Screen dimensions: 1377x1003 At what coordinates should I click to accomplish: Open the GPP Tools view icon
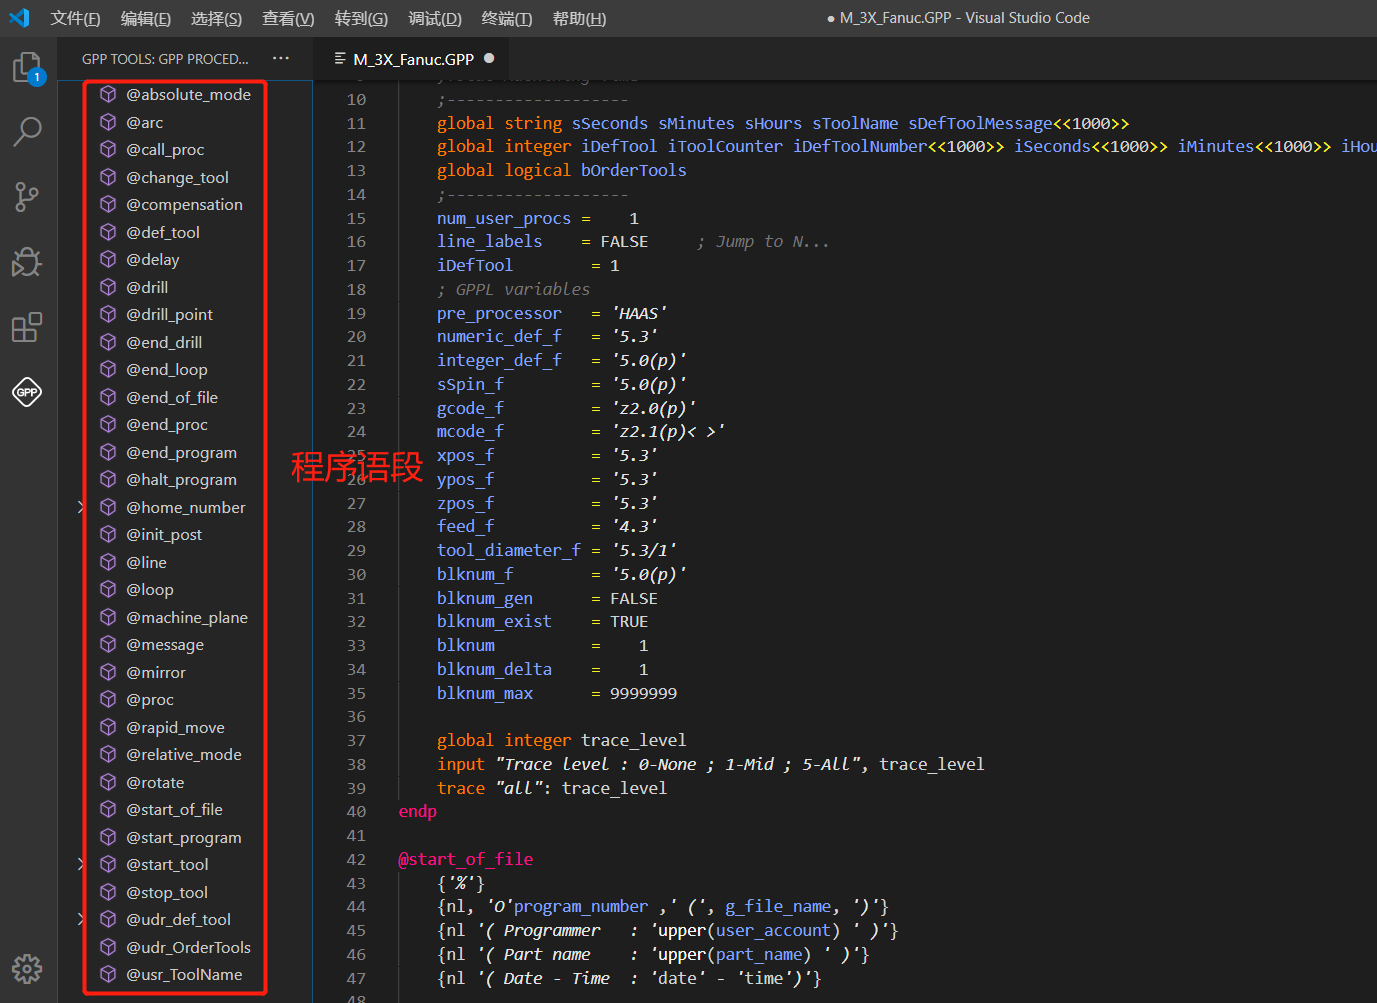[27, 392]
